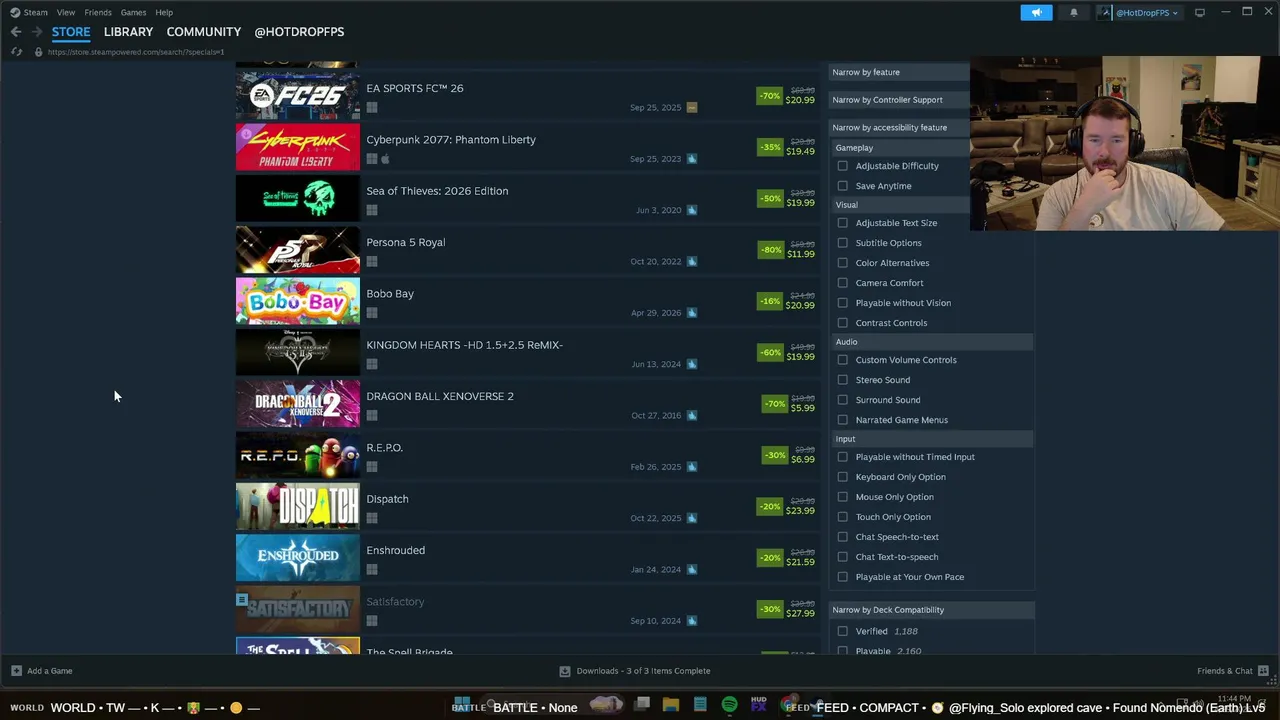Screen dimensions: 1280x720
Task: Open the blue megaphone announcements button
Action: (1036, 12)
